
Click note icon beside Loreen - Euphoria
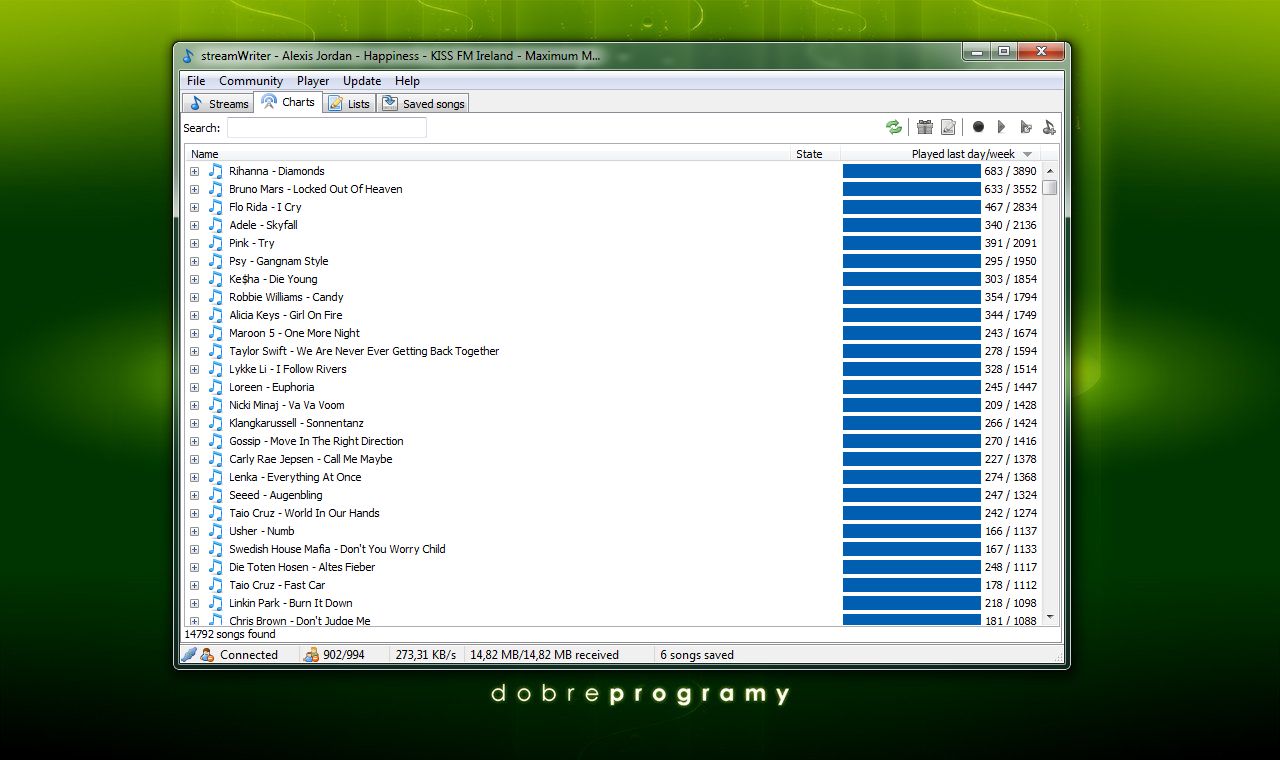[216, 387]
